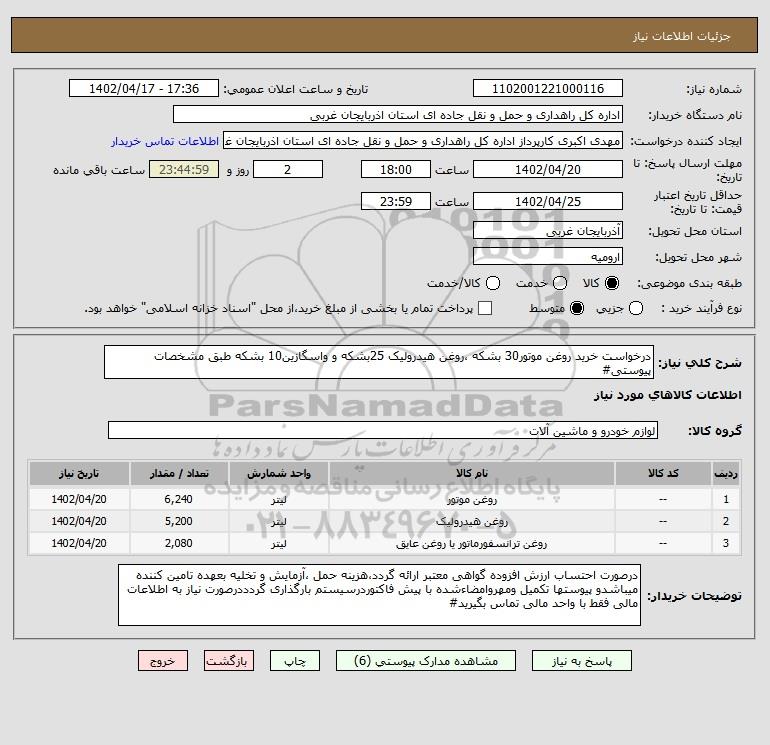Viewport: 770px width, 745px height.
Task: Open the اطلاعات تماس خریدار link
Action: [x=165, y=141]
